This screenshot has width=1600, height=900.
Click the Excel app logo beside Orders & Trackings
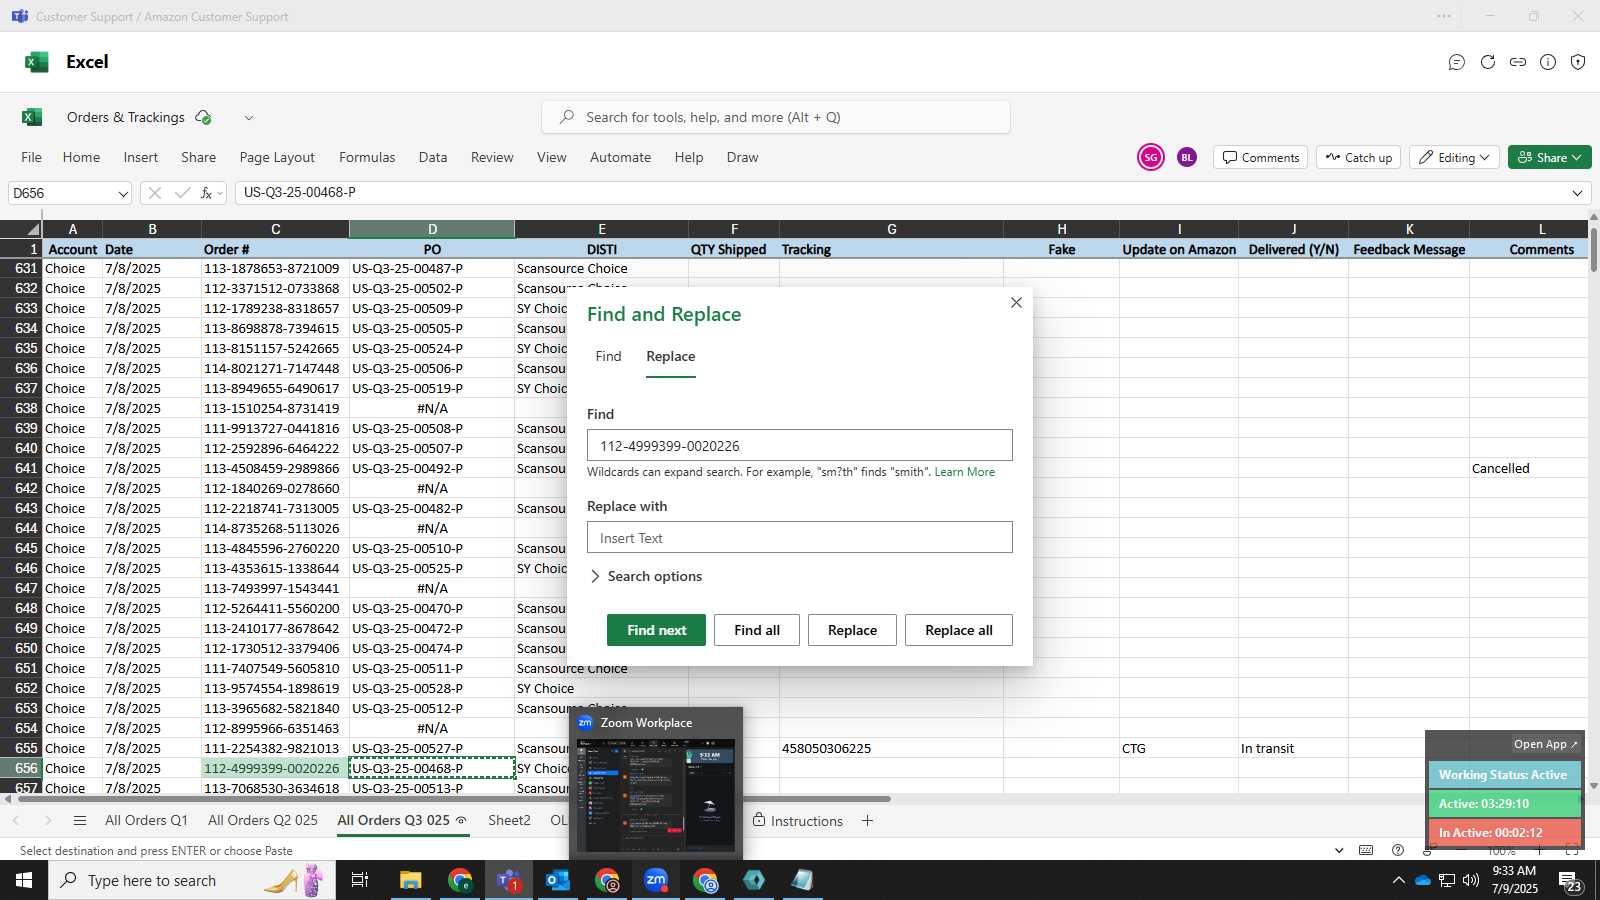click(x=32, y=117)
